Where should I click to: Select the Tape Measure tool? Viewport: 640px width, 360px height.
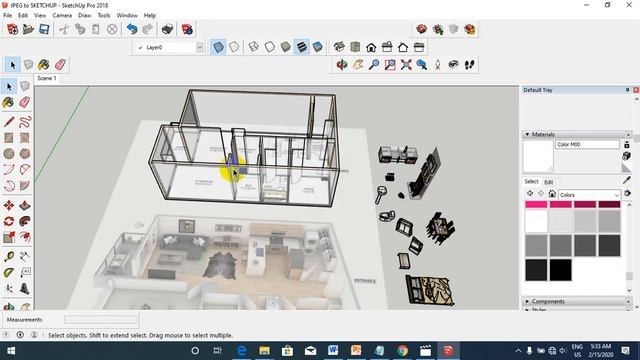(9, 256)
